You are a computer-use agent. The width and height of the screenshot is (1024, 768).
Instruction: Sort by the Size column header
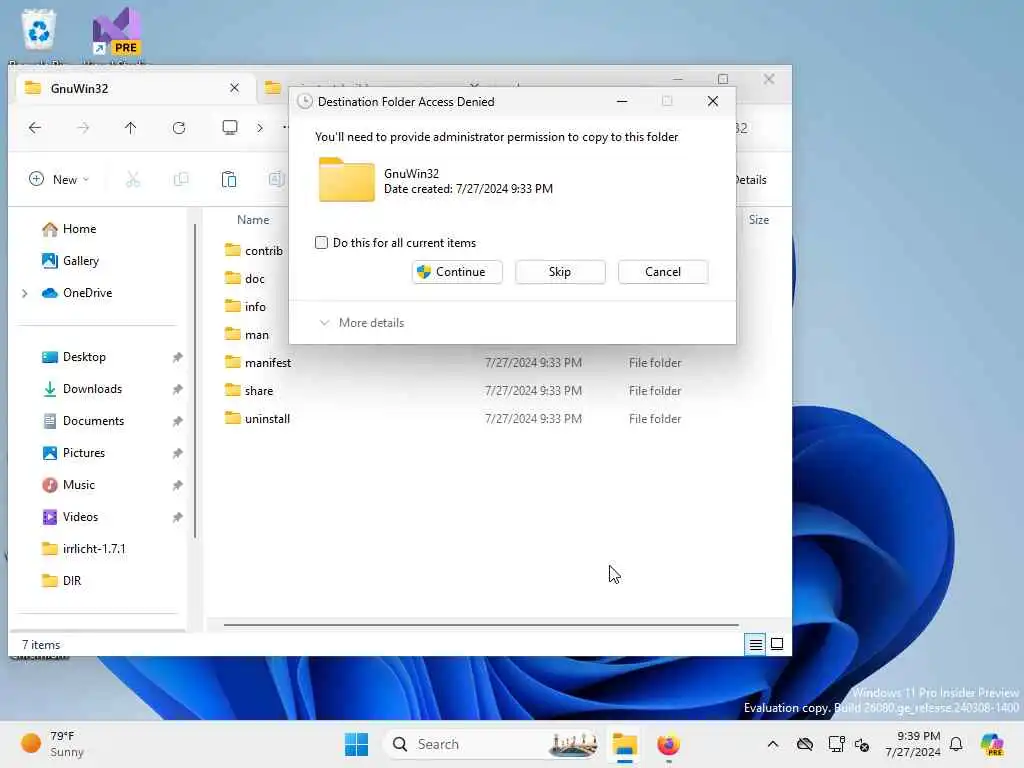(x=758, y=220)
